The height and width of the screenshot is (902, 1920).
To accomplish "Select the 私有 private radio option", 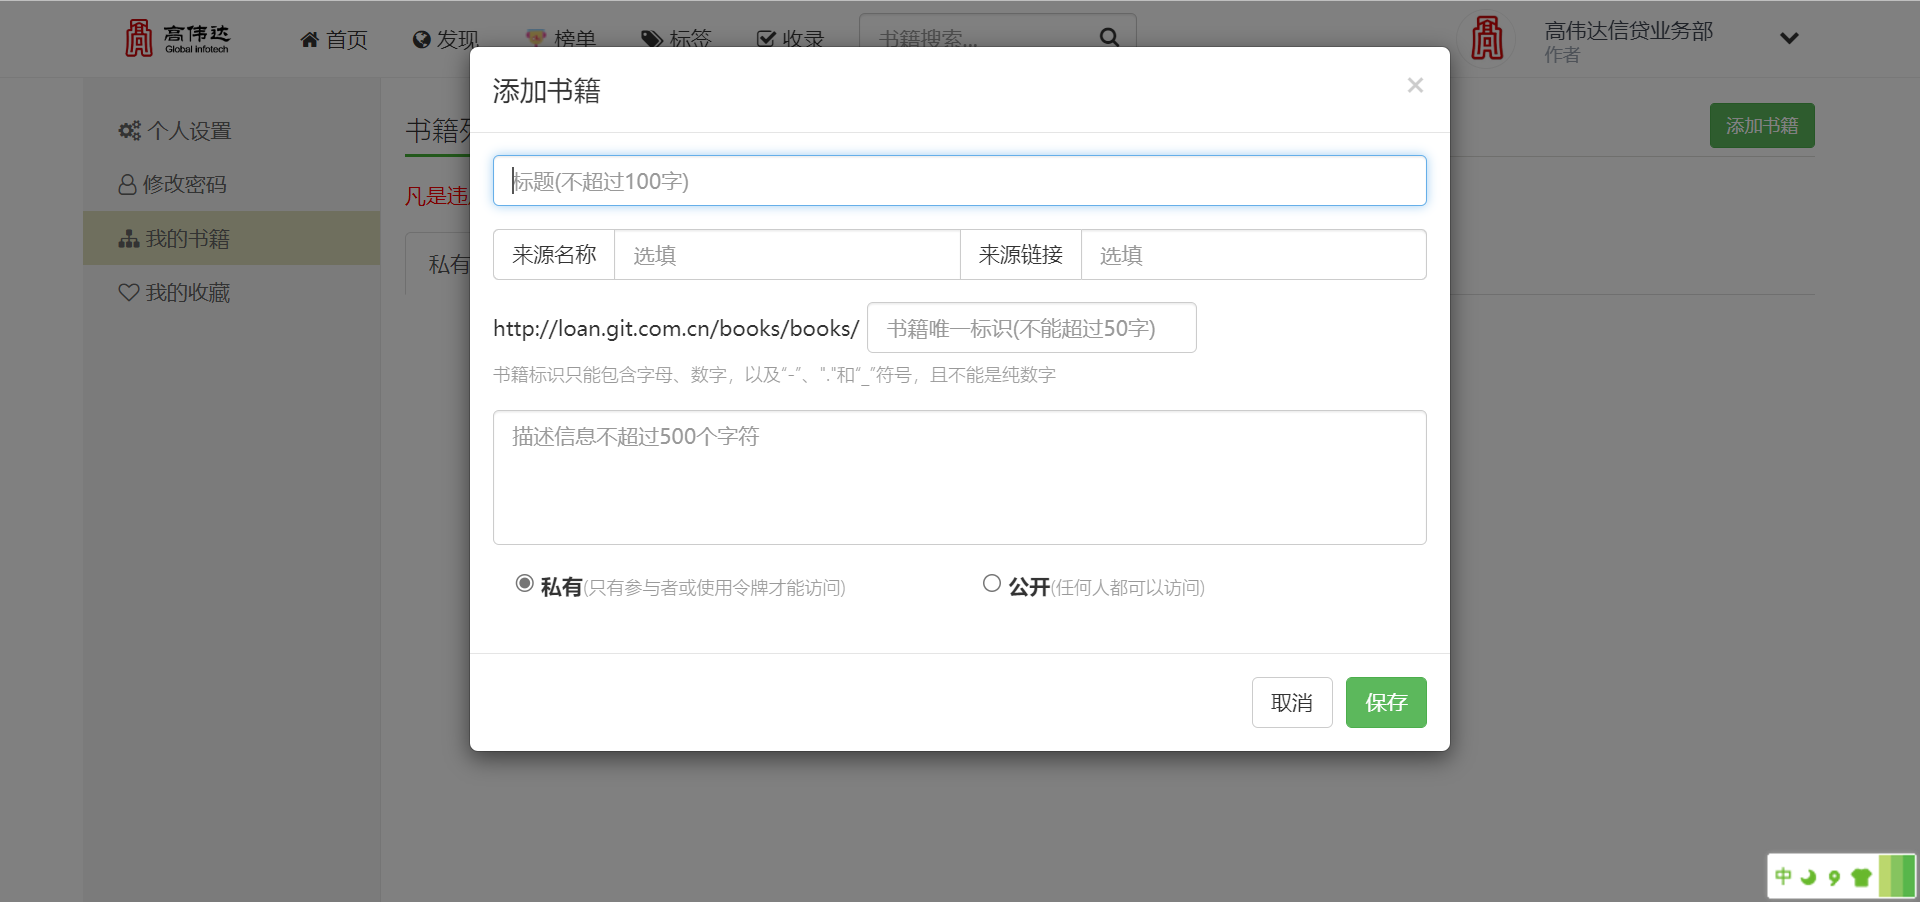I will coord(524,584).
